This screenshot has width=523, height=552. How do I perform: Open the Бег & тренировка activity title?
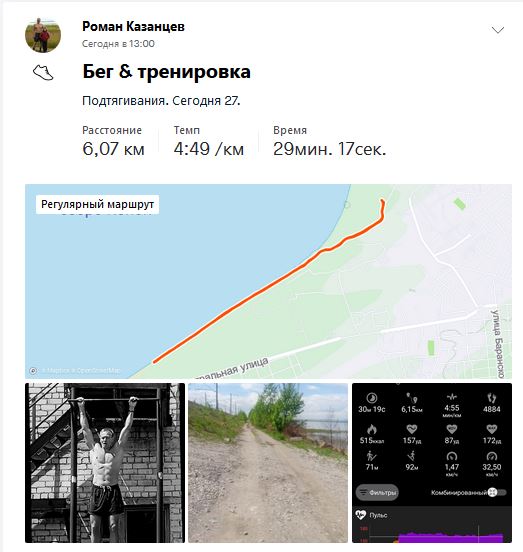(166, 71)
